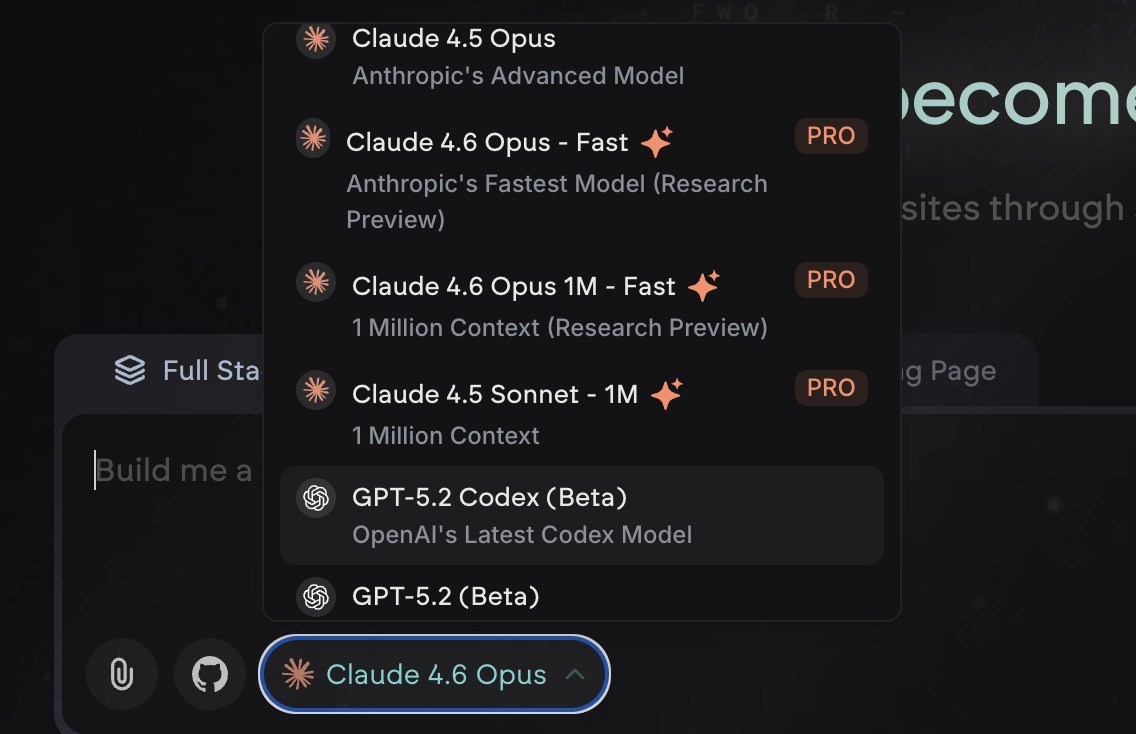Click the sparkle icon next to Claude 4.6 Opus - Fast
Screen dimensions: 1136x734
click(x=656, y=143)
